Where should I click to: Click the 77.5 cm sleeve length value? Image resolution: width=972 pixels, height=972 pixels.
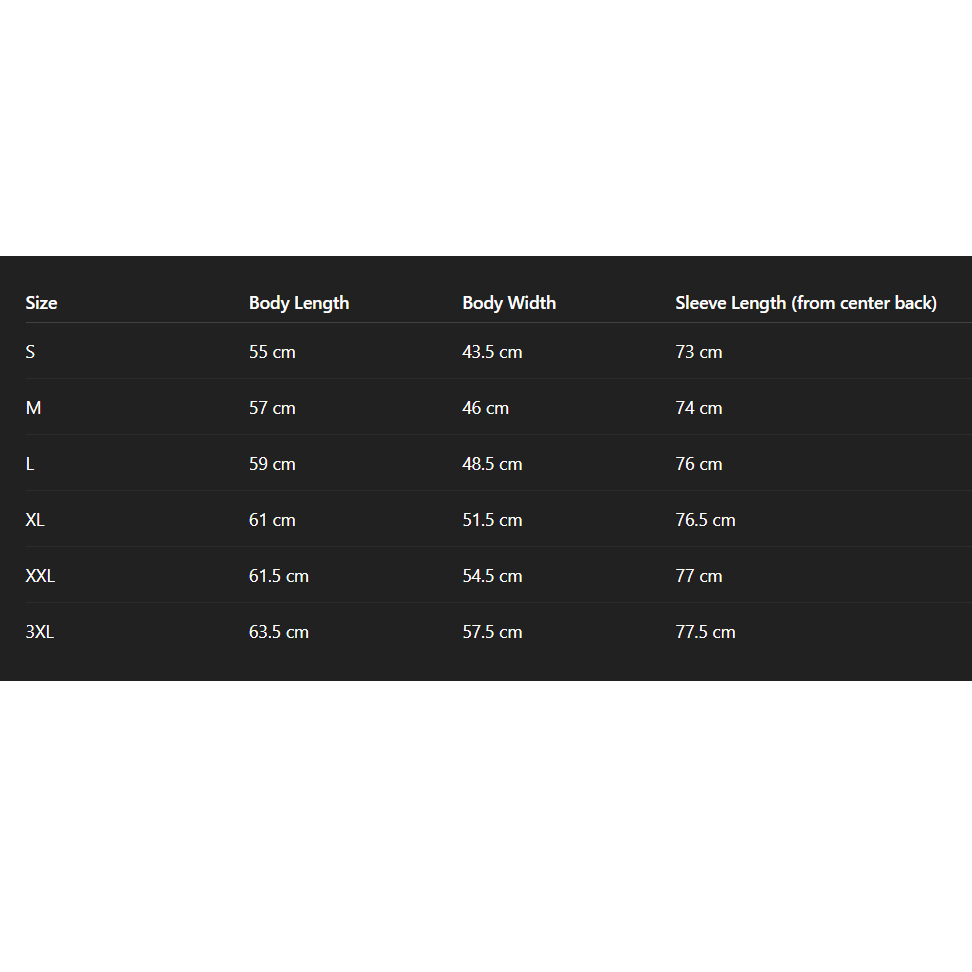coord(705,632)
